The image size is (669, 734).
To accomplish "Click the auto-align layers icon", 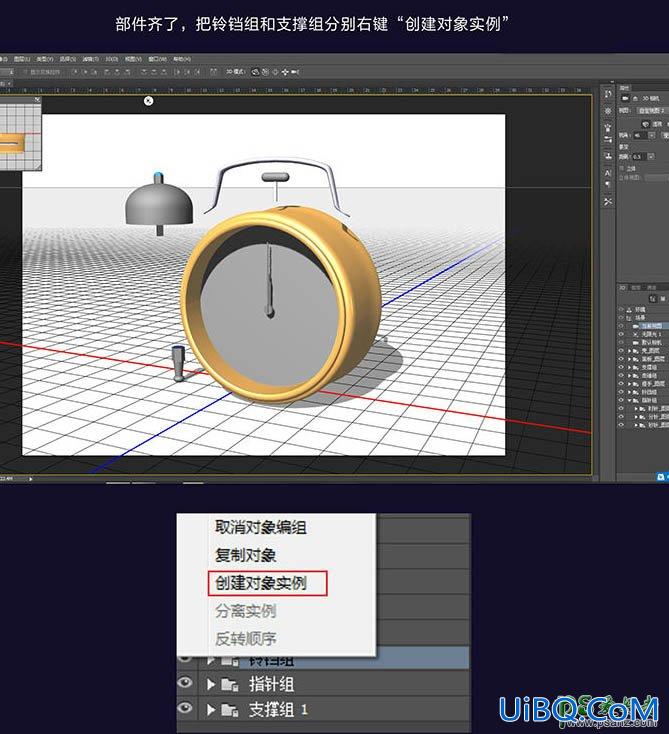I will 213,72.
